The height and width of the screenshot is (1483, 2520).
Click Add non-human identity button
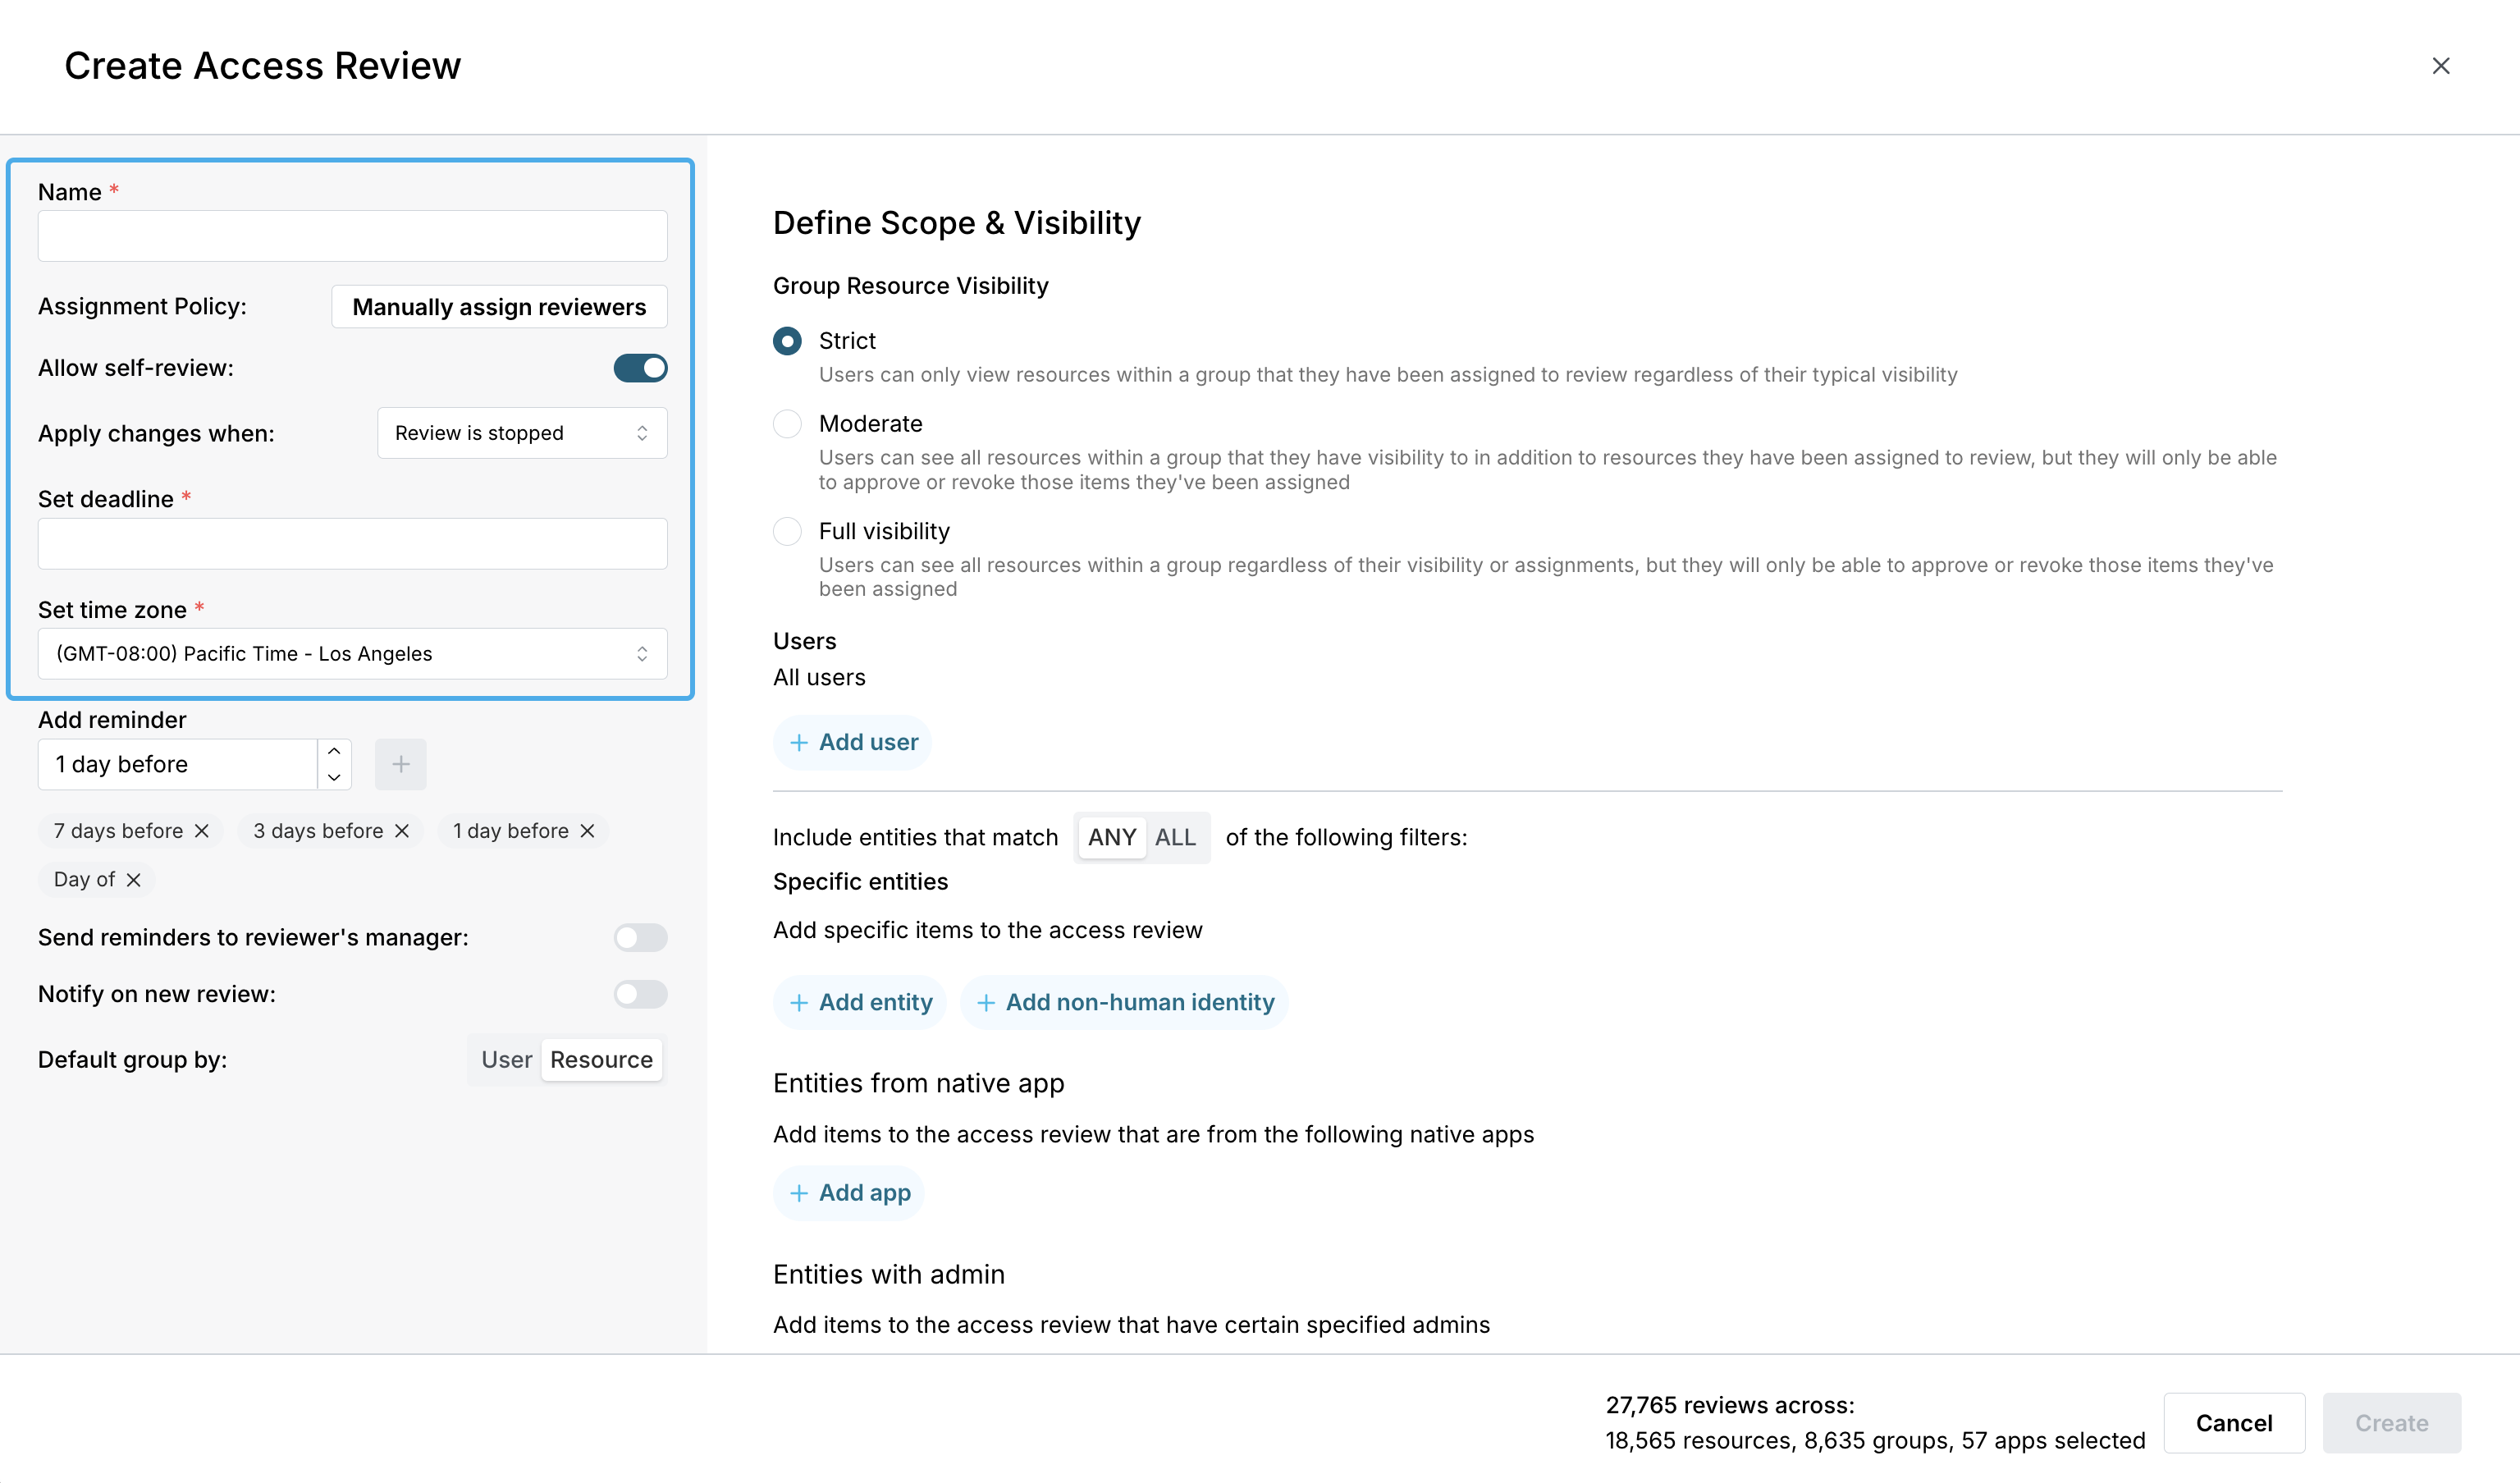pyautogui.click(x=1125, y=1002)
